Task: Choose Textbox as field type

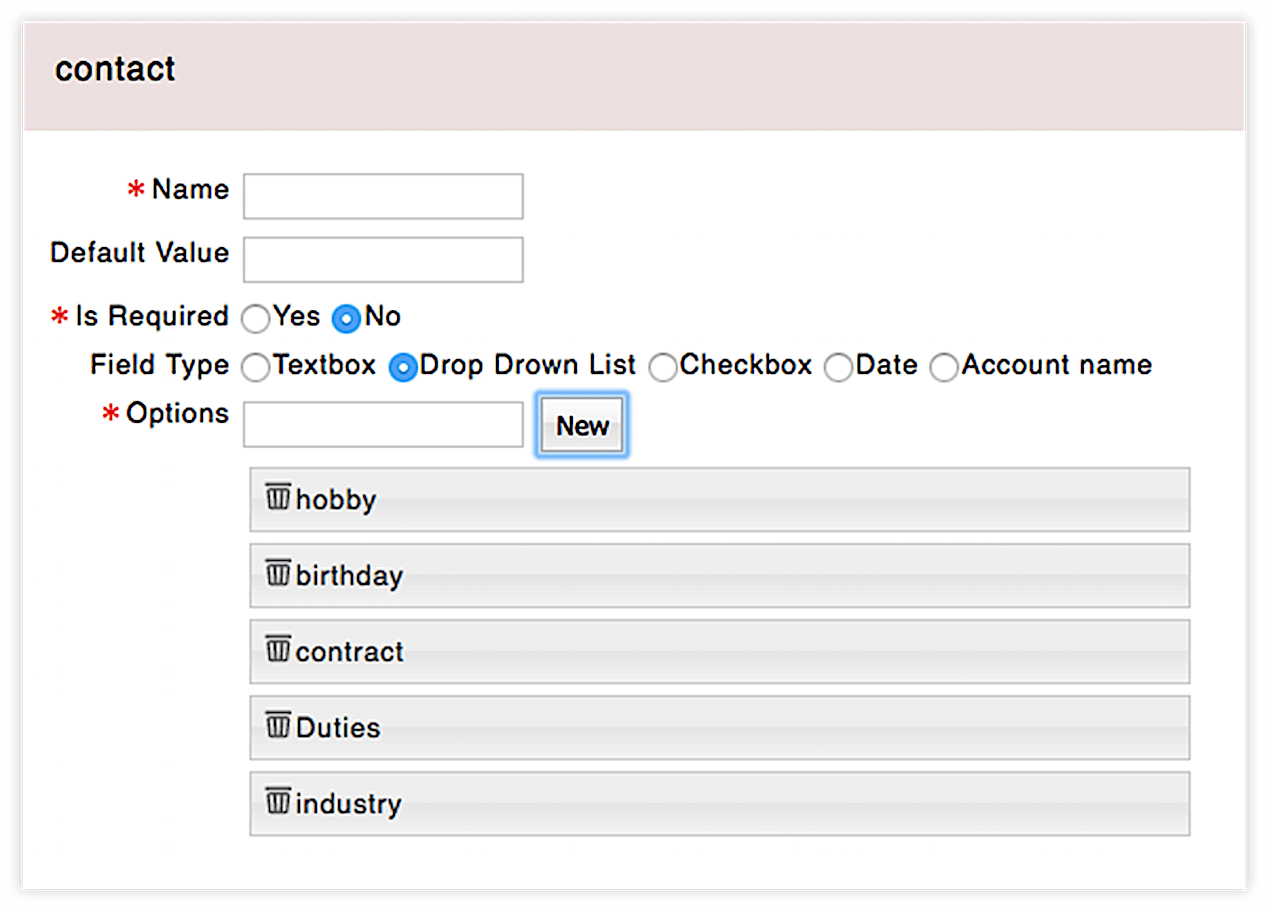Action: coord(257,368)
